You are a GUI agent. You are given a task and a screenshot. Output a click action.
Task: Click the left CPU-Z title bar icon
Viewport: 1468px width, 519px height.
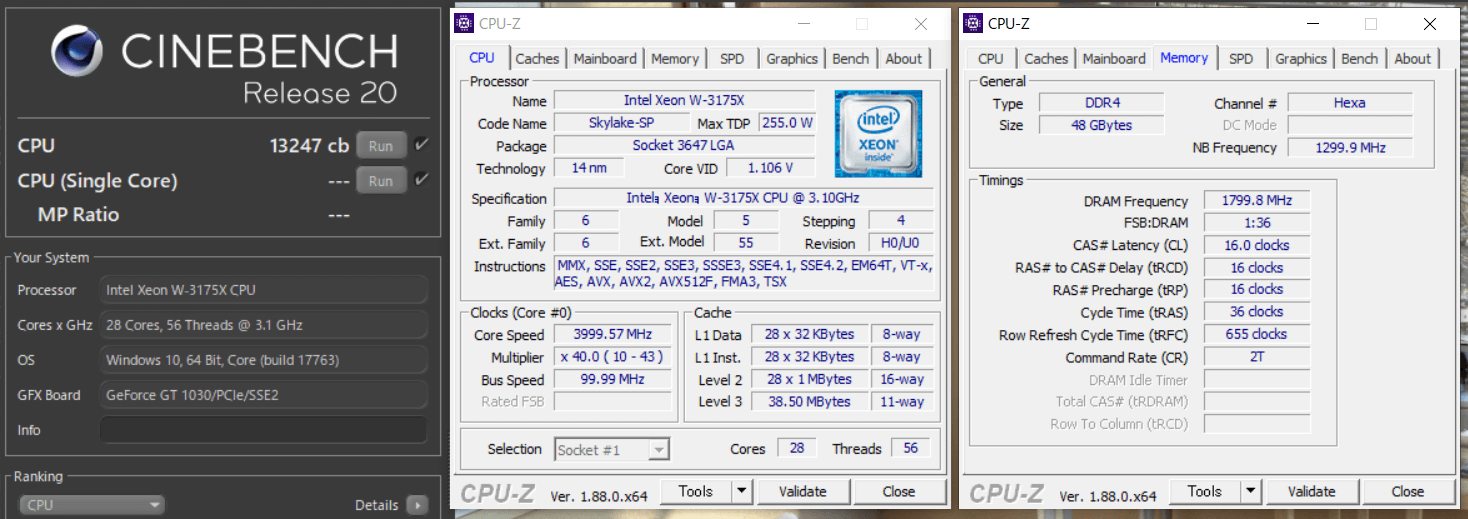[x=465, y=23]
